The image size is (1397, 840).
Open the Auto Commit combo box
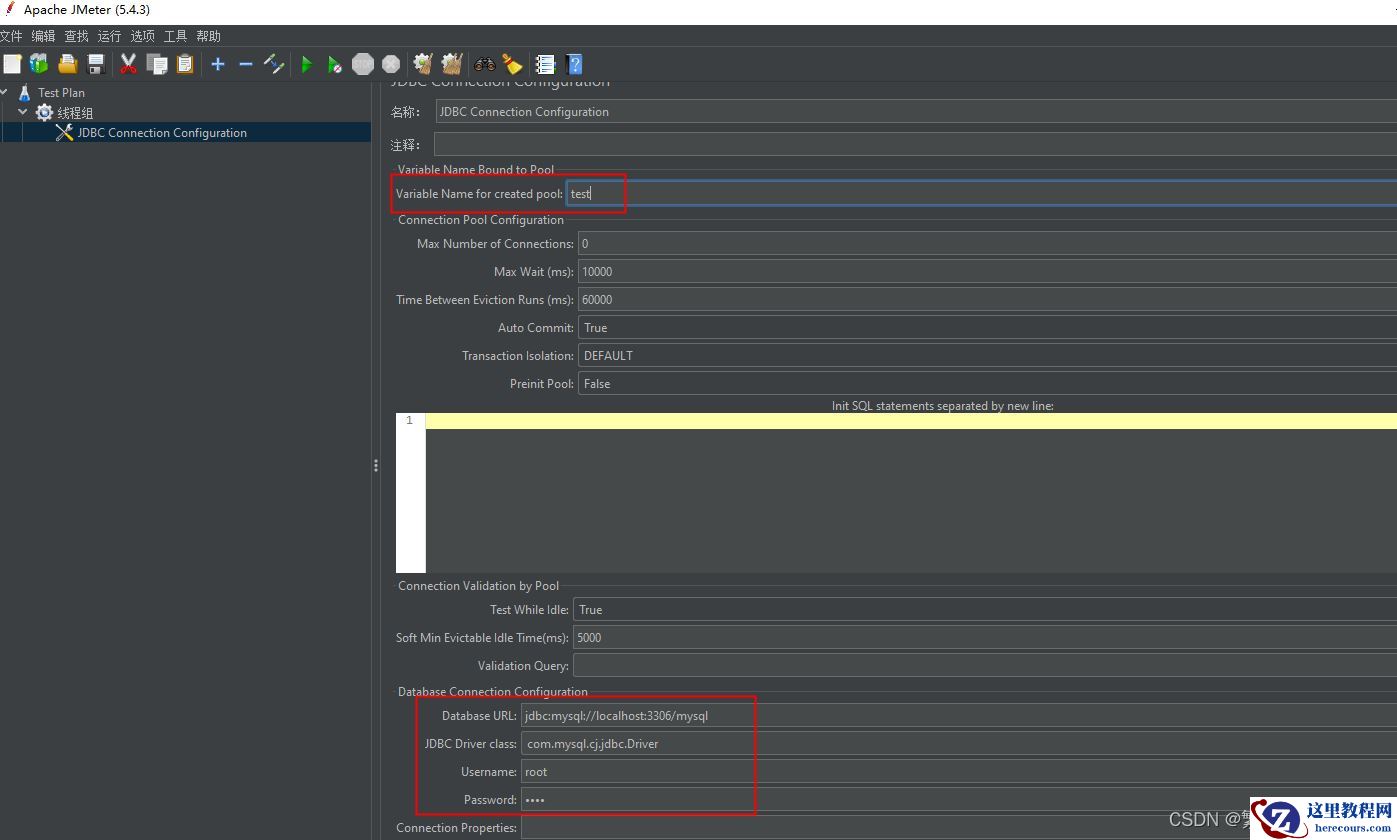[x=987, y=328]
